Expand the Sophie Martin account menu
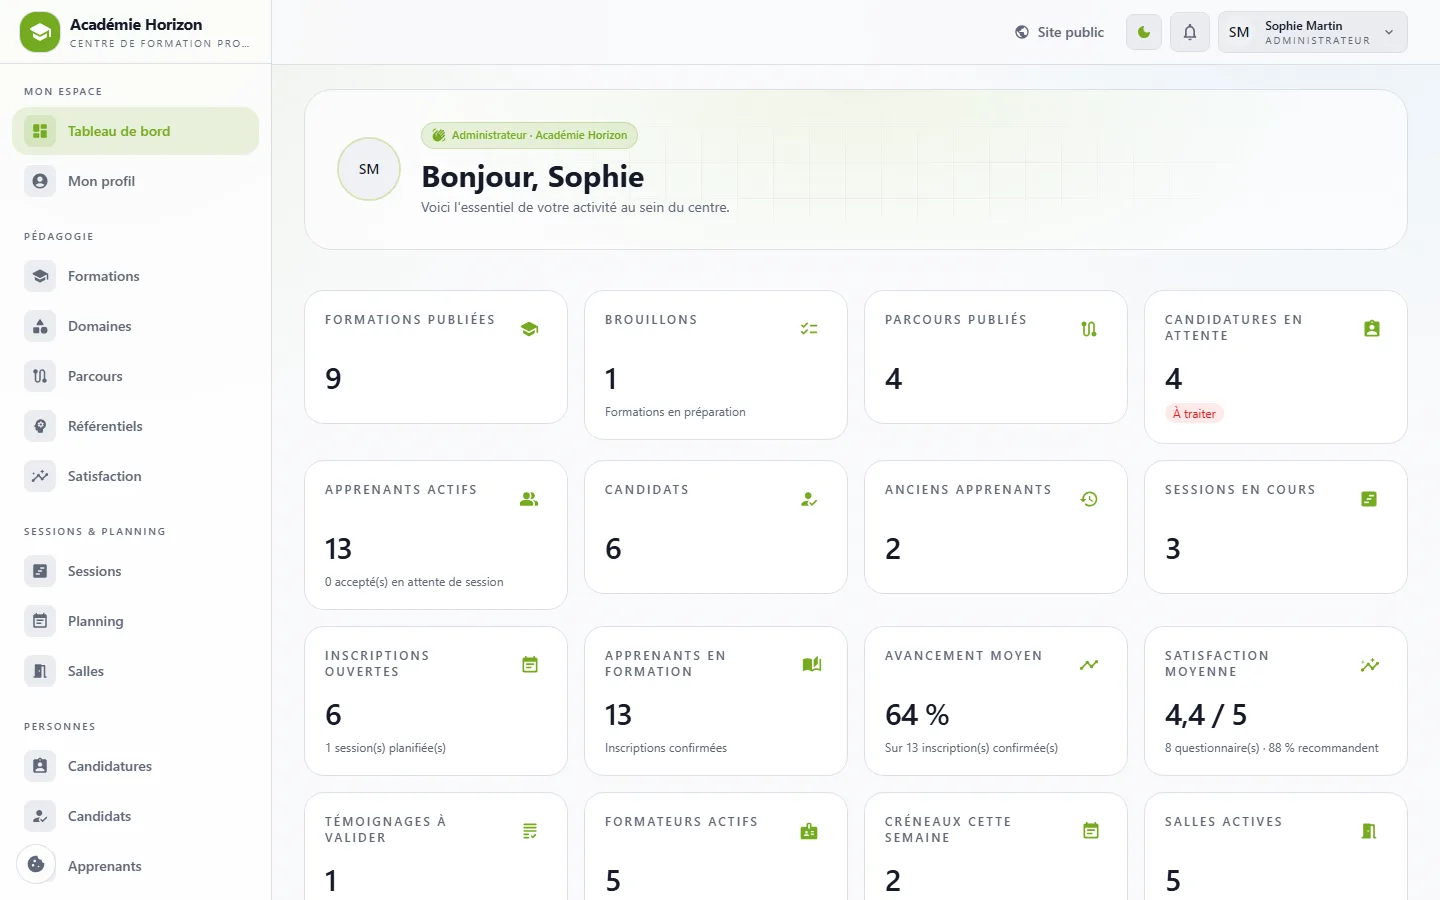 click(x=1312, y=32)
